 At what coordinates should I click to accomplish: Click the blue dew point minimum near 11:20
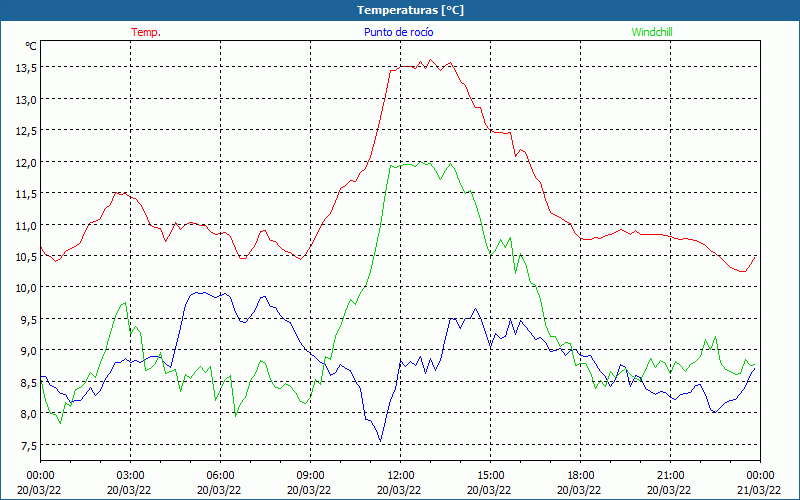pyautogui.click(x=380, y=441)
